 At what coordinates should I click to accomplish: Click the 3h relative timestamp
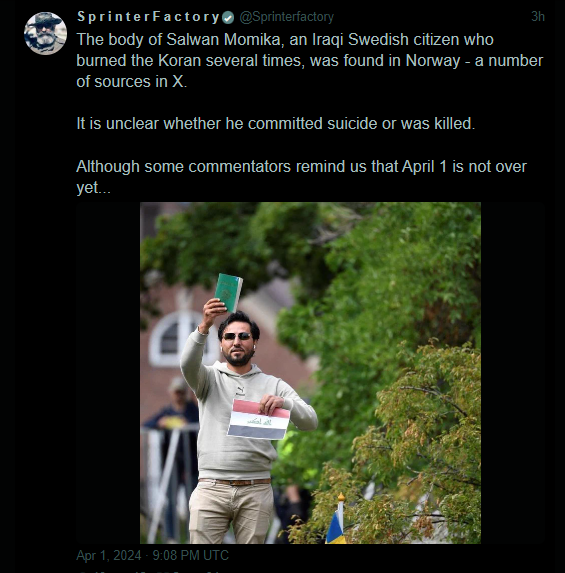(x=538, y=16)
